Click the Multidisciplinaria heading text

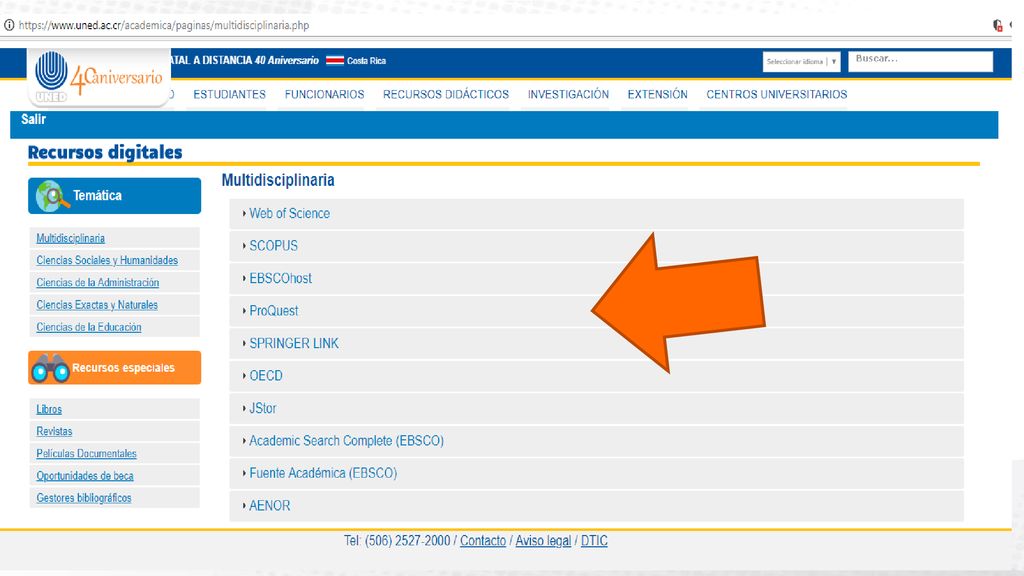coord(278,180)
